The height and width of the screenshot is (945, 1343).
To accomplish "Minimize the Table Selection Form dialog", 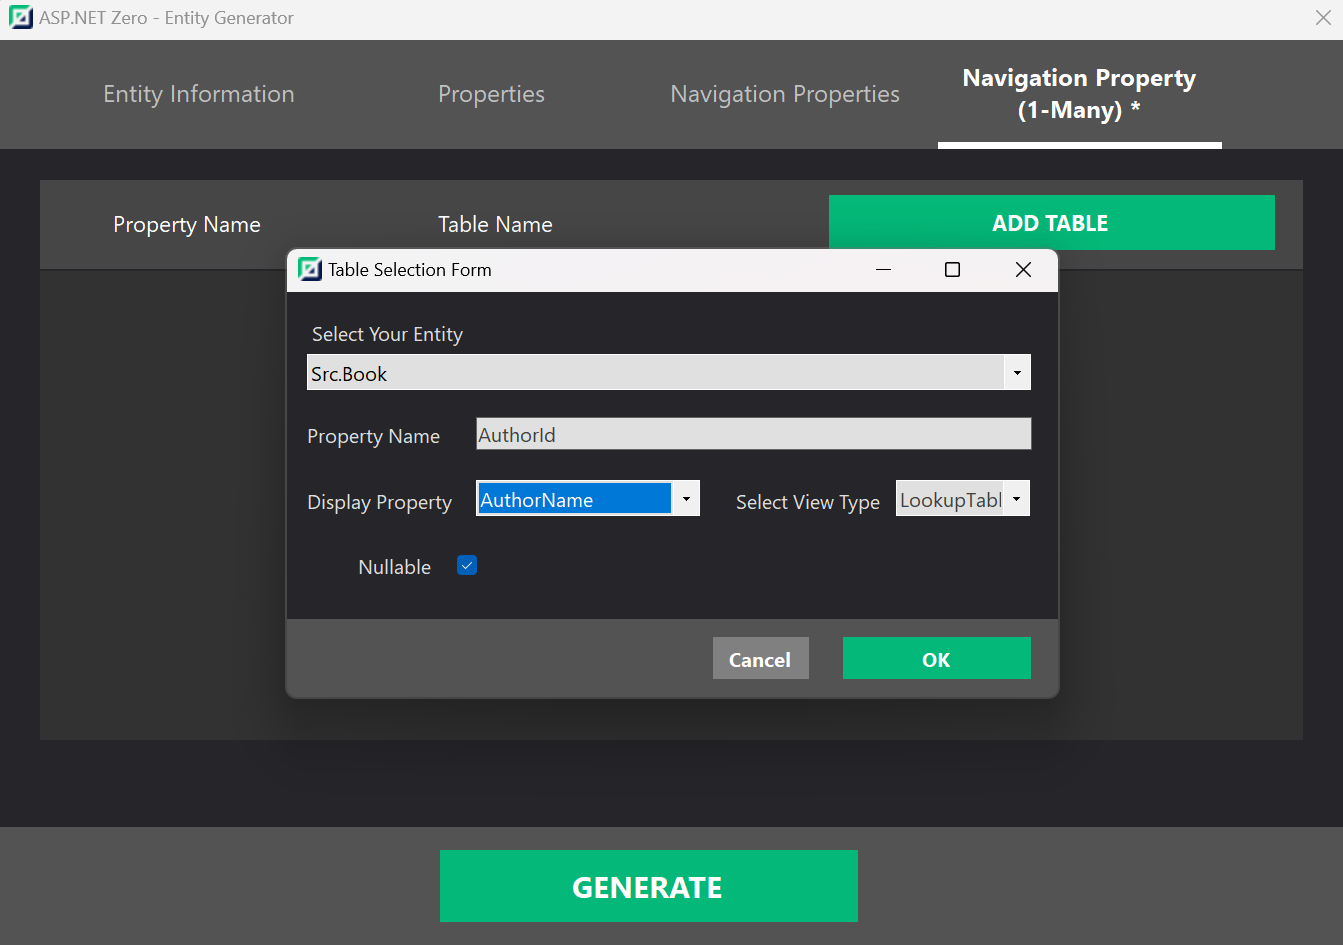I will click(x=883, y=270).
